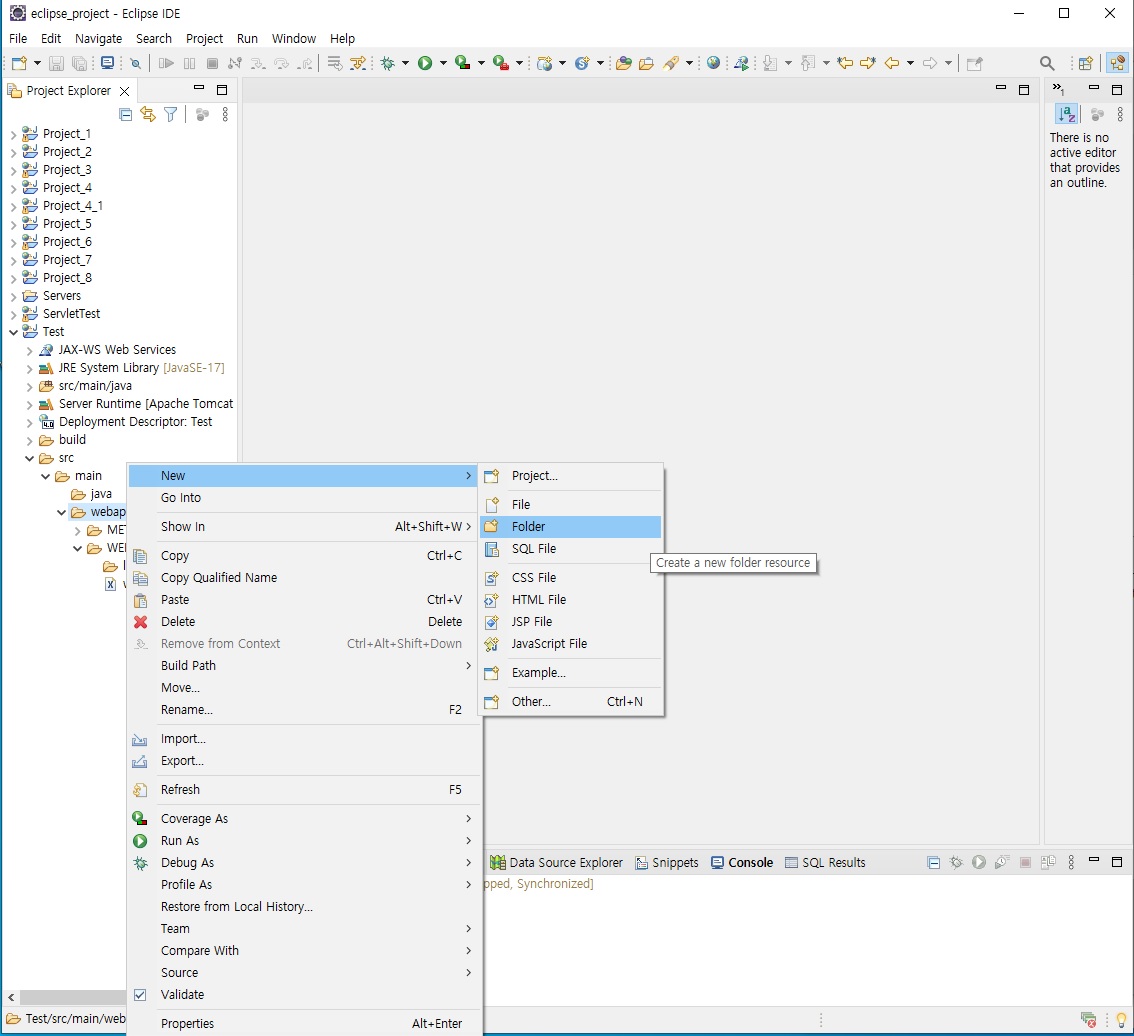The width and height of the screenshot is (1134, 1036).
Task: Click the Create Dynamic Web Project icon
Action: (x=545, y=63)
